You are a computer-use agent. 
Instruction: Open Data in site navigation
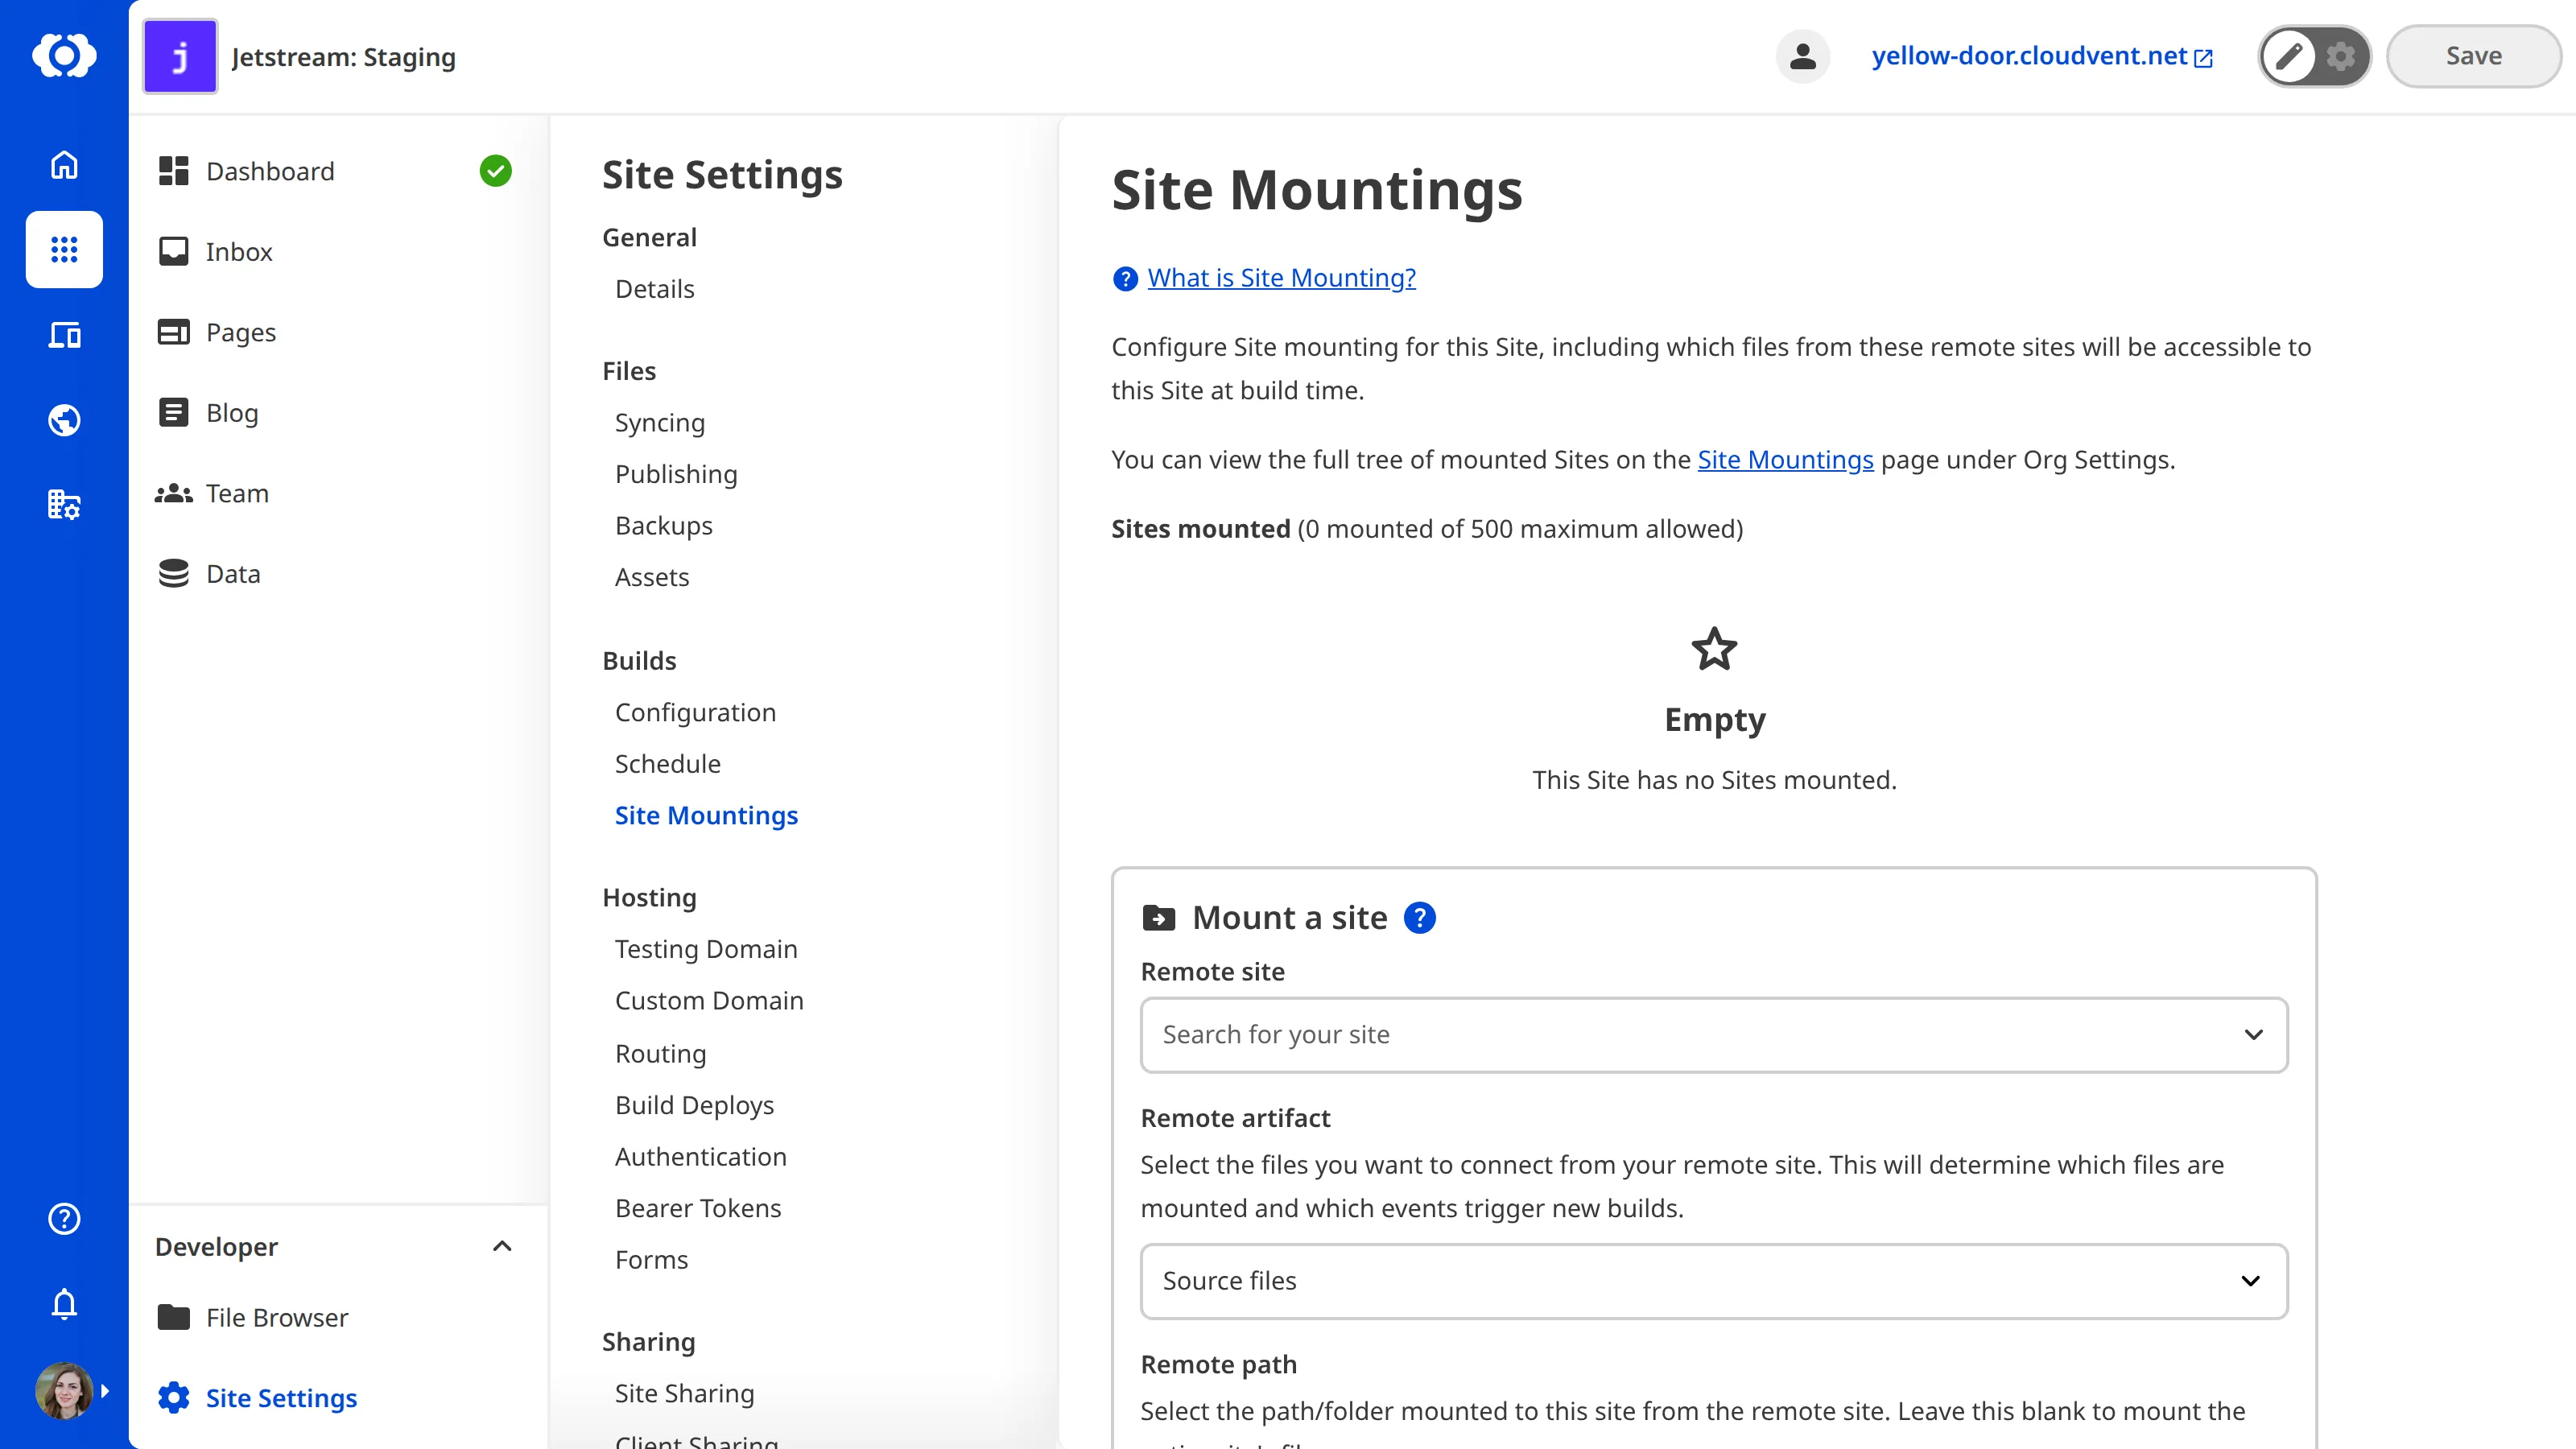[x=233, y=573]
